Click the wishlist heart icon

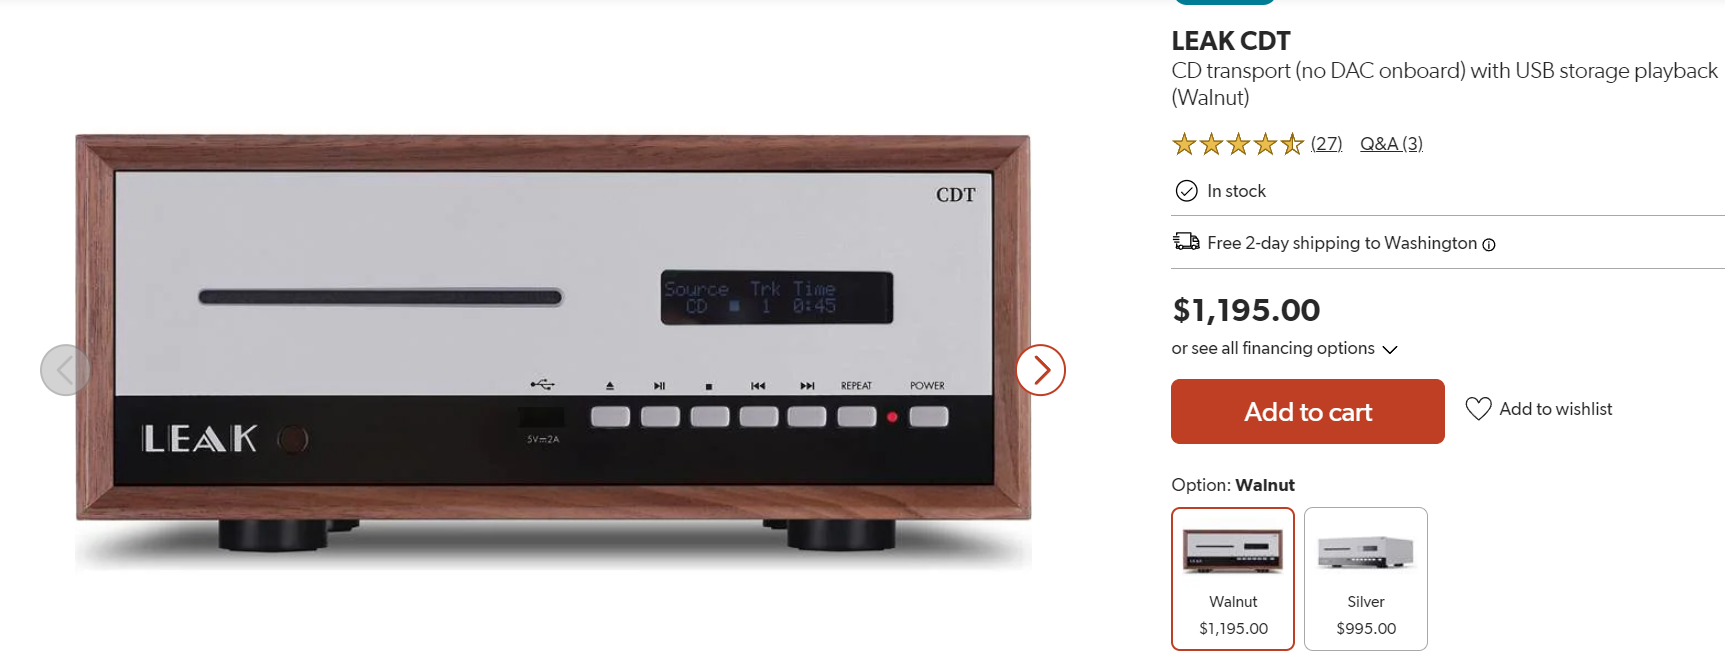[x=1478, y=409]
